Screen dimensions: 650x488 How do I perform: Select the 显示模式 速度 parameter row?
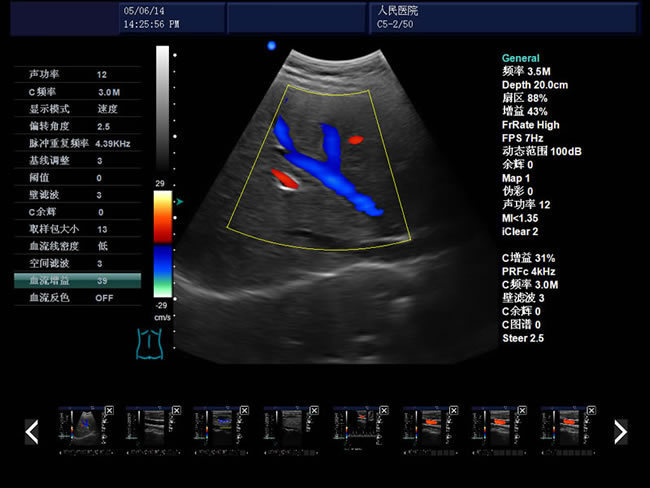78,109
